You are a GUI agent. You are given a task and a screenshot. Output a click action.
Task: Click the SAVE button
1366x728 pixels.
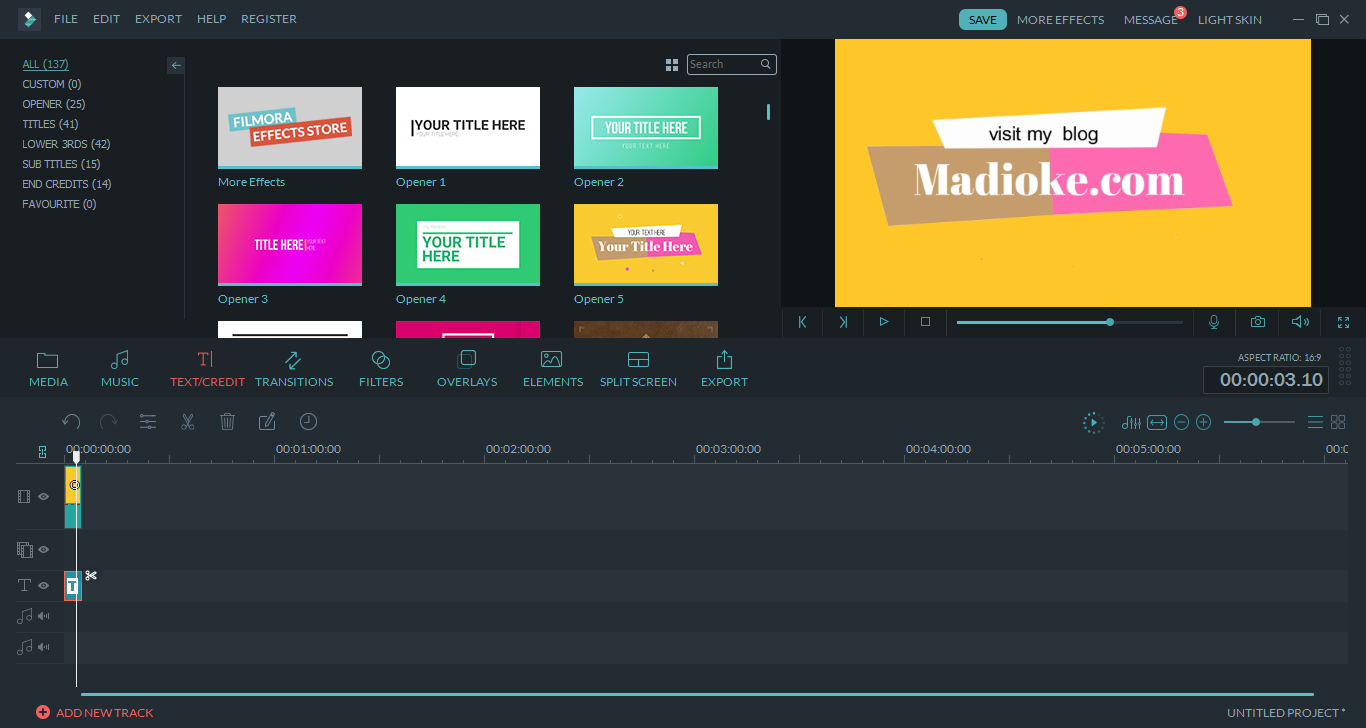tap(983, 20)
